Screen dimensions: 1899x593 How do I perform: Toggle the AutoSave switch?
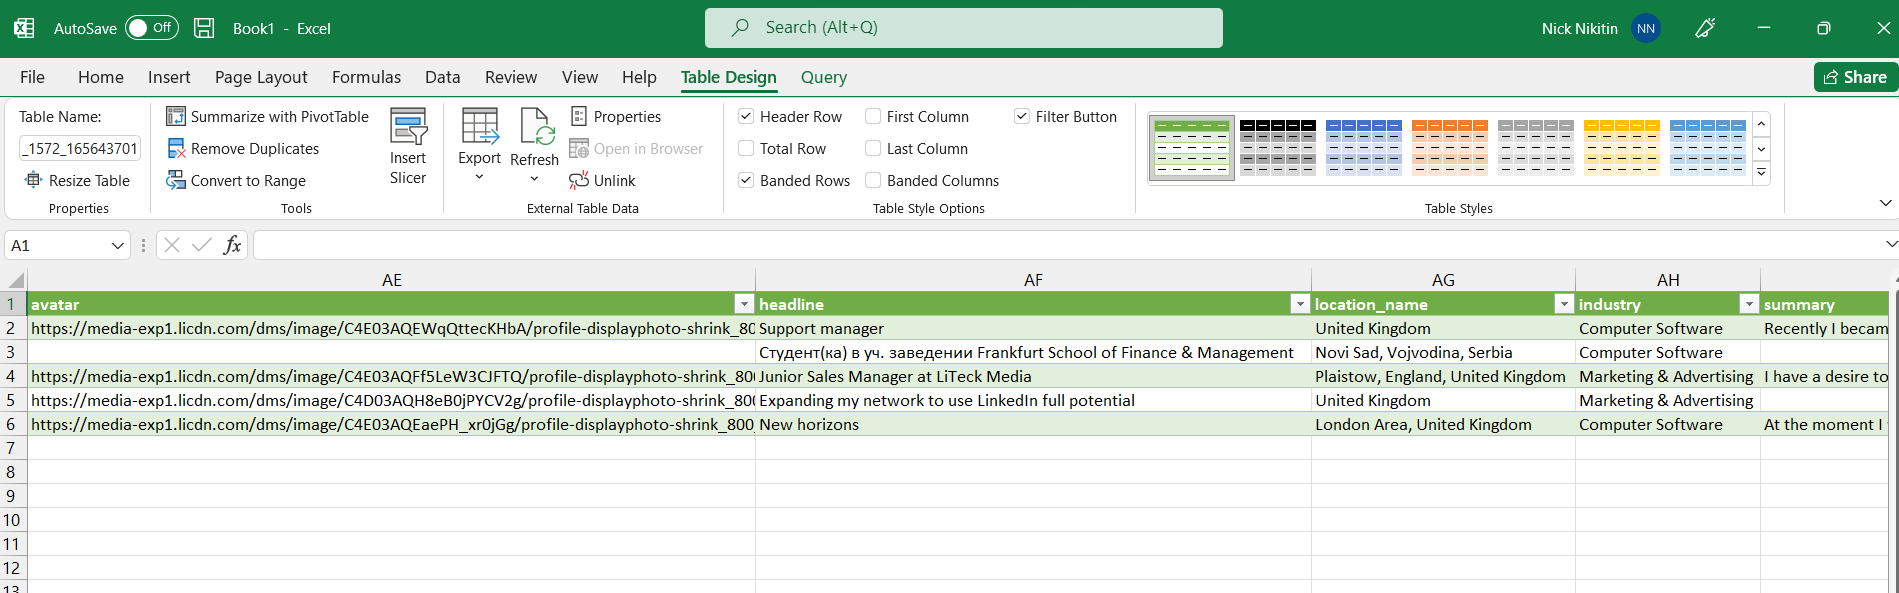(152, 28)
